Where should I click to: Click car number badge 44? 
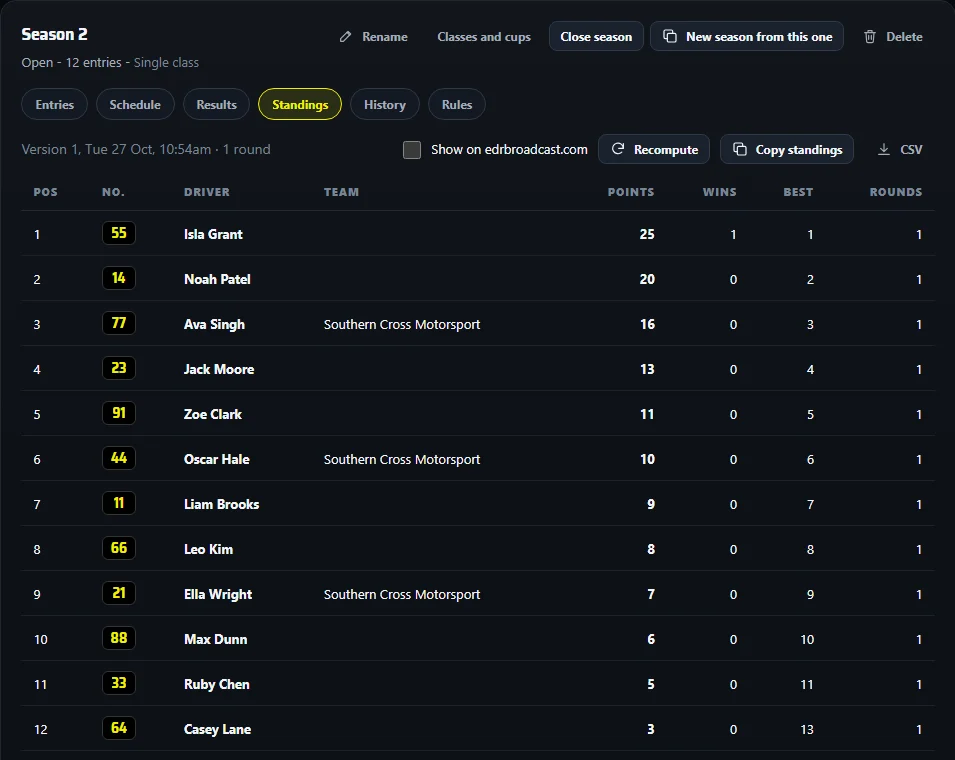tap(119, 459)
